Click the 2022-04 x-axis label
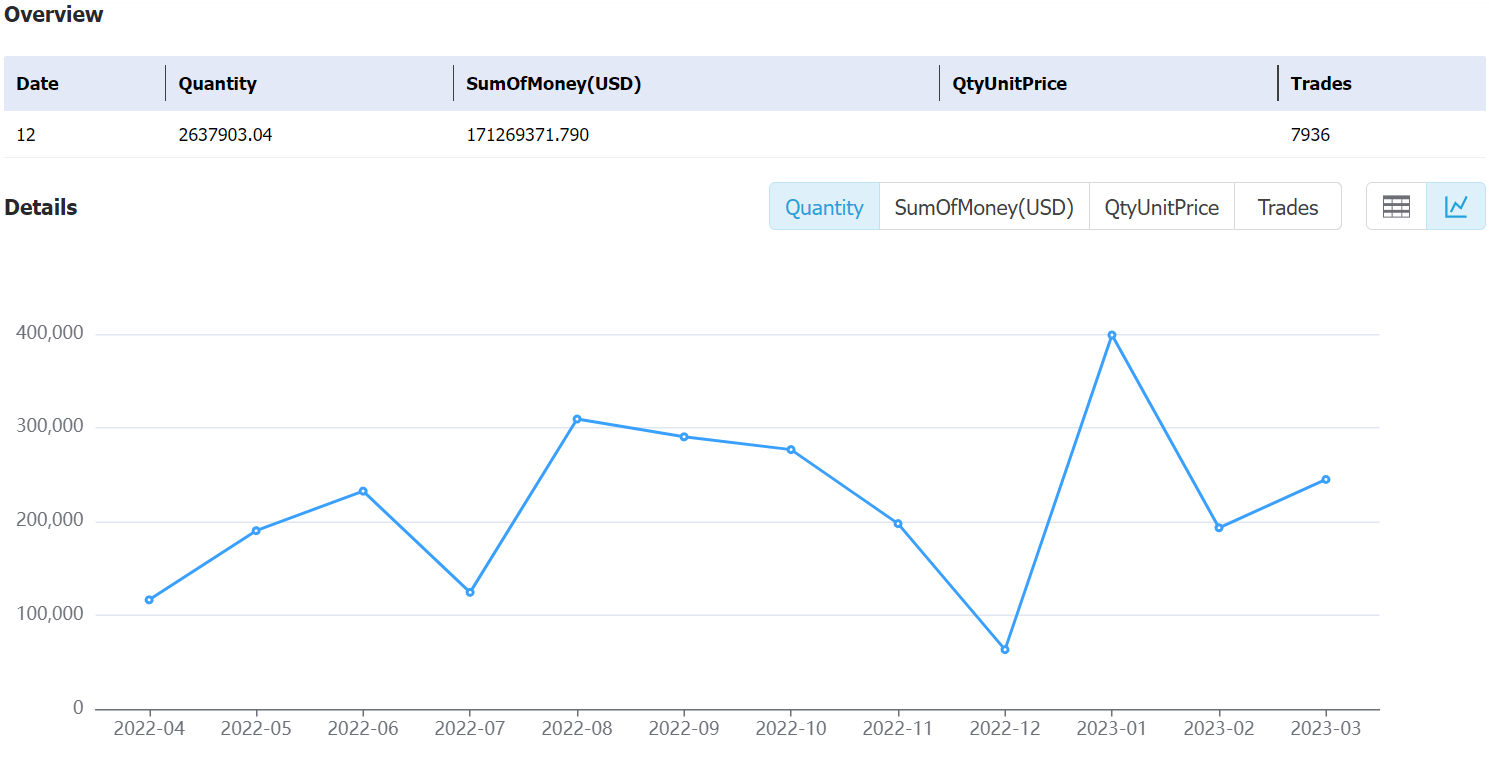1489x777 pixels. (x=149, y=728)
